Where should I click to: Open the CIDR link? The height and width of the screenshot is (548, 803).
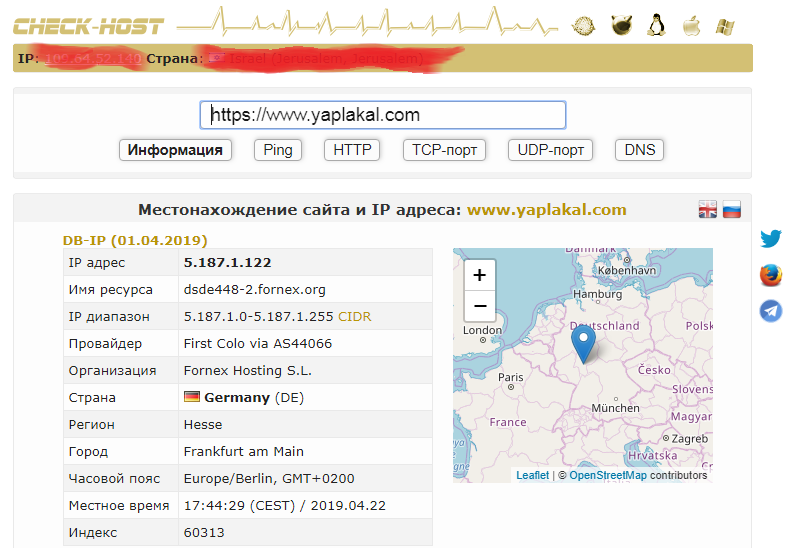354,317
